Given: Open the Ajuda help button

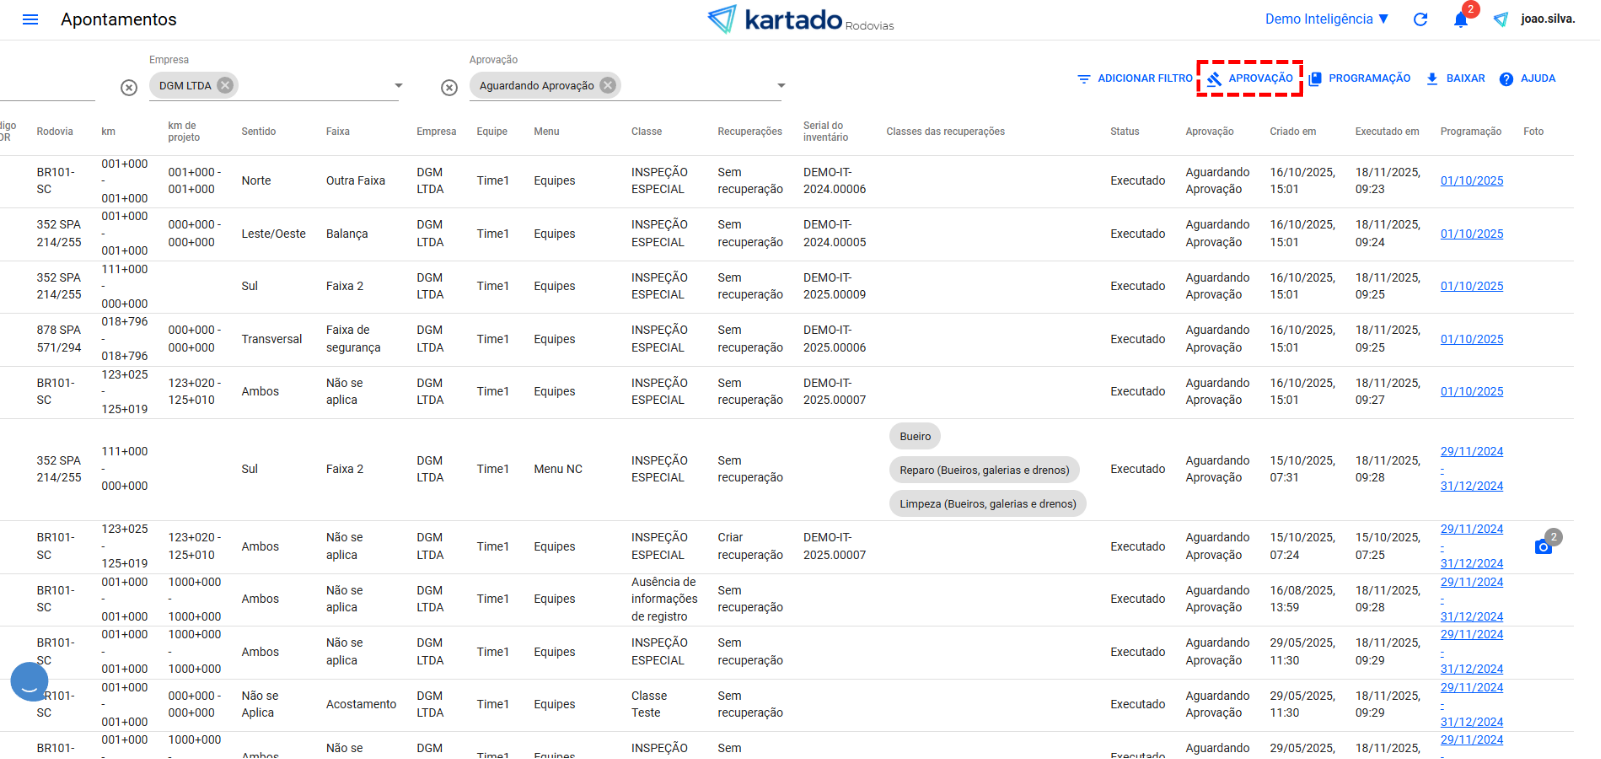Looking at the screenshot, I should tap(1527, 78).
